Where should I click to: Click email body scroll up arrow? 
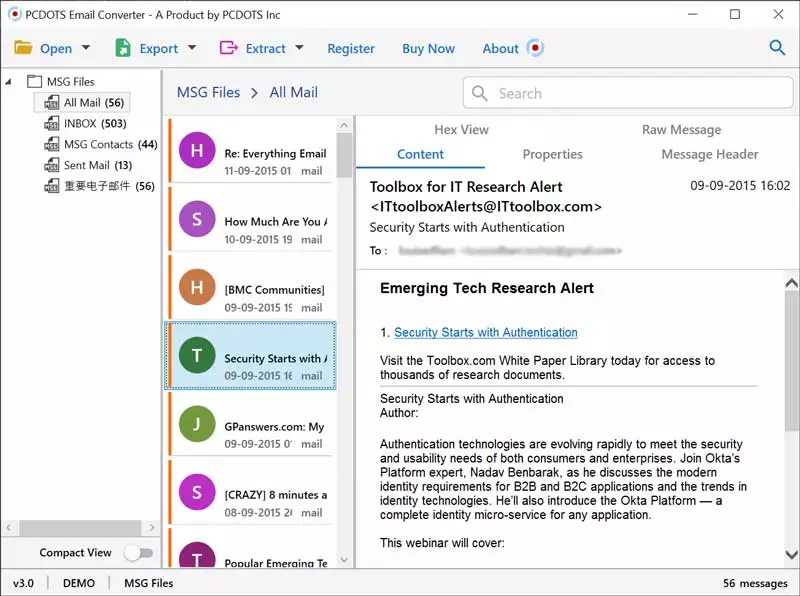792,283
